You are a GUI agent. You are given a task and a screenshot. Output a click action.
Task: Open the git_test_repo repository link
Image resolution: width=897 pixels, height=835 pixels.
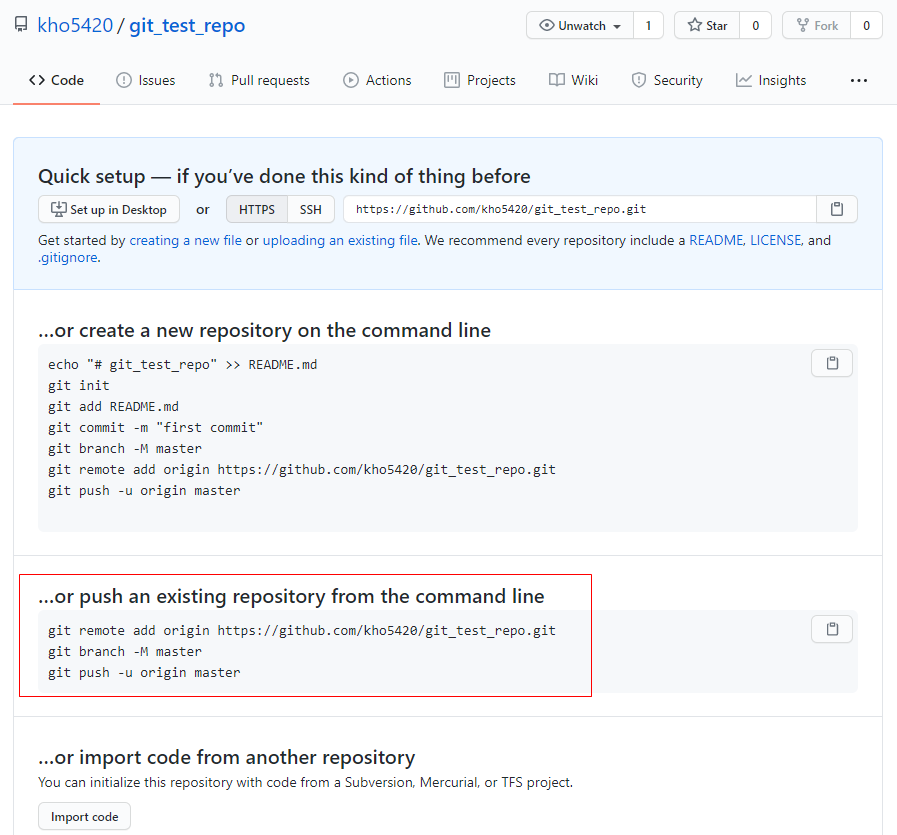187,26
